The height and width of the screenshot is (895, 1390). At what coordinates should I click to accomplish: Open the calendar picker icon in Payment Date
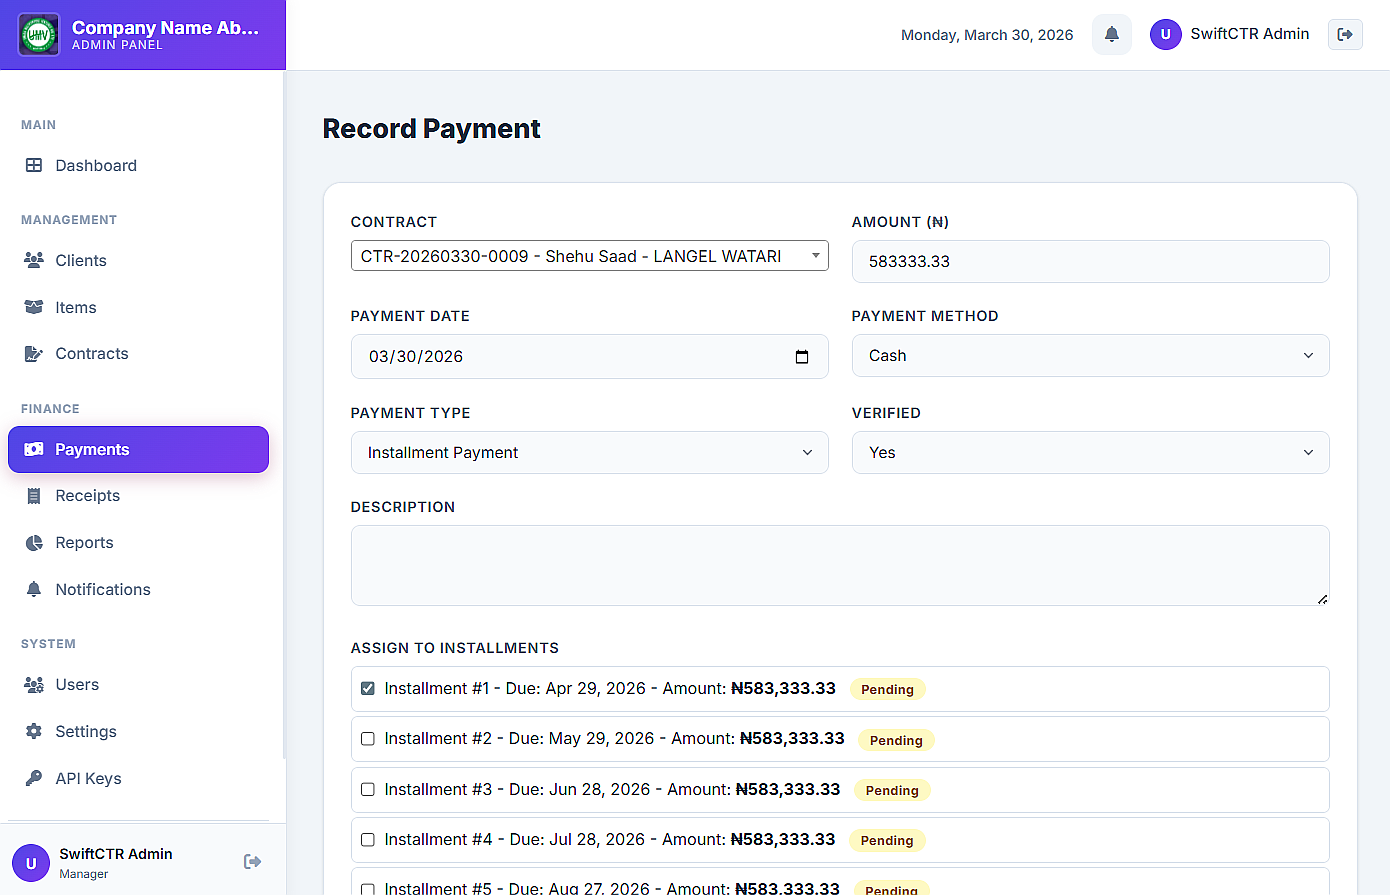coord(802,357)
